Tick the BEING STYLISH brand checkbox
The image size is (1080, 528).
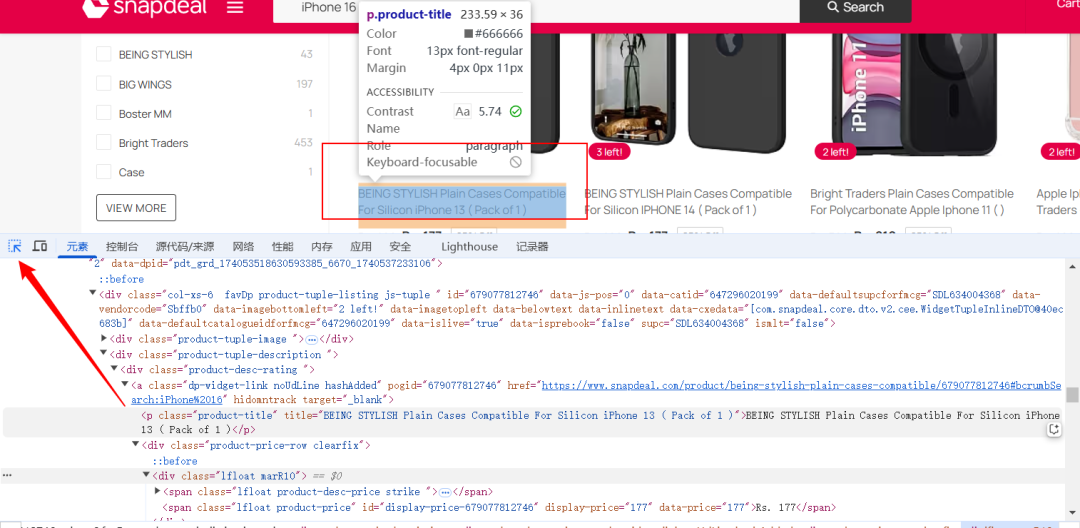[103, 54]
